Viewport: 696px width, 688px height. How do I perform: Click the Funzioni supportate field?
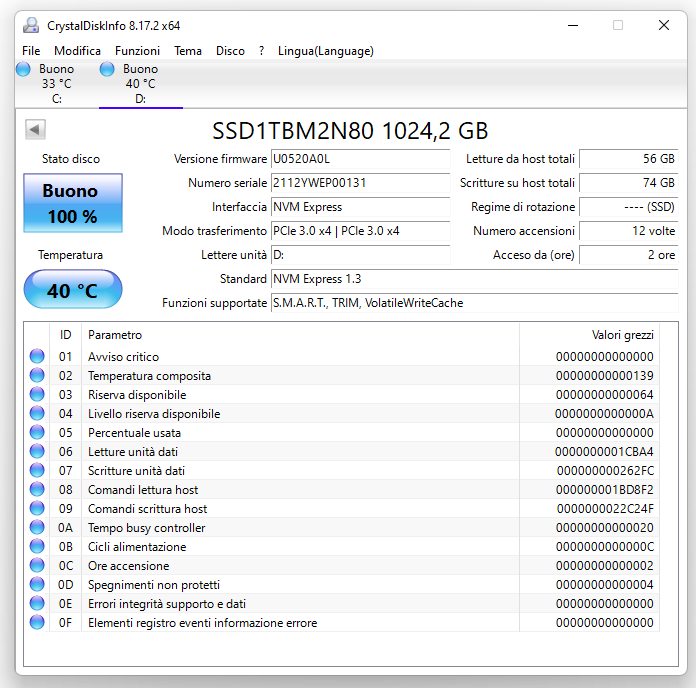[475, 303]
